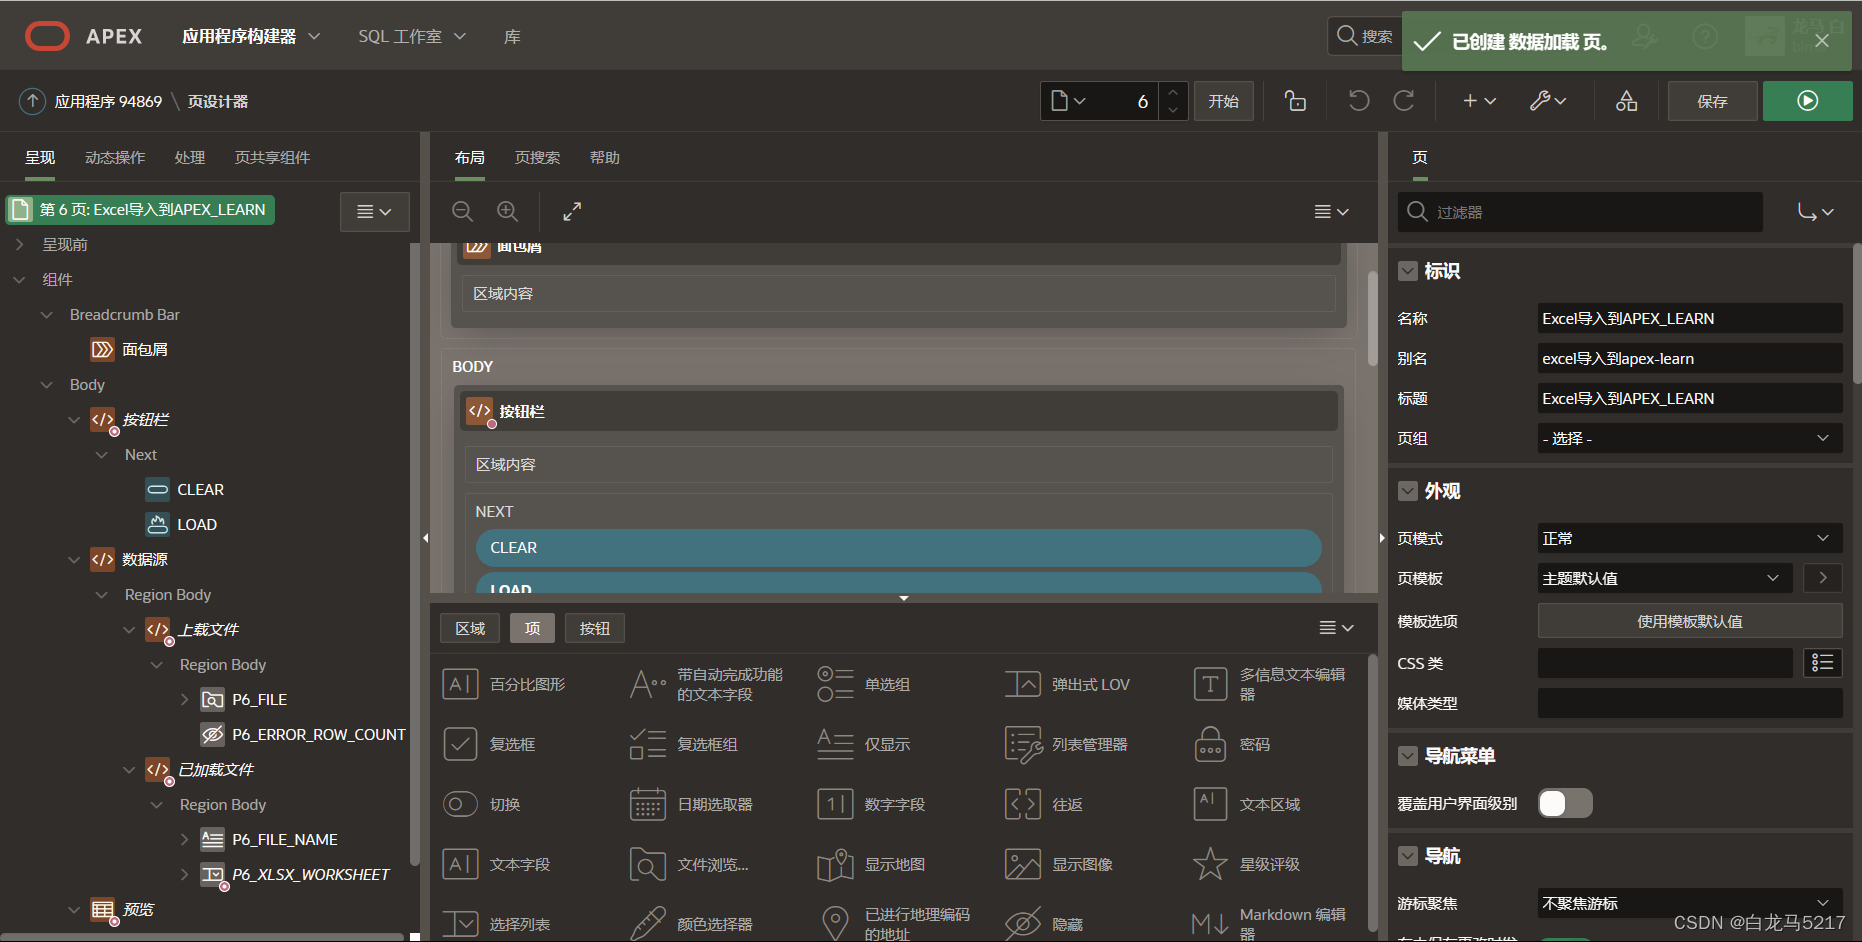
Task: Switch to the 处理 tab
Action: 190,157
